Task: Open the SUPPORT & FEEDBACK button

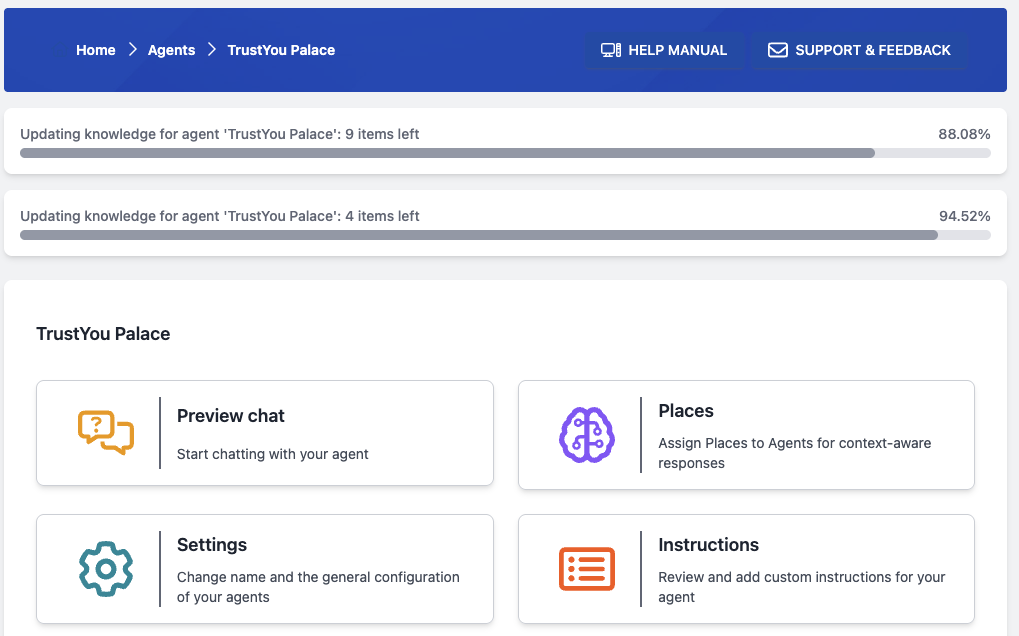Action: coord(859,50)
